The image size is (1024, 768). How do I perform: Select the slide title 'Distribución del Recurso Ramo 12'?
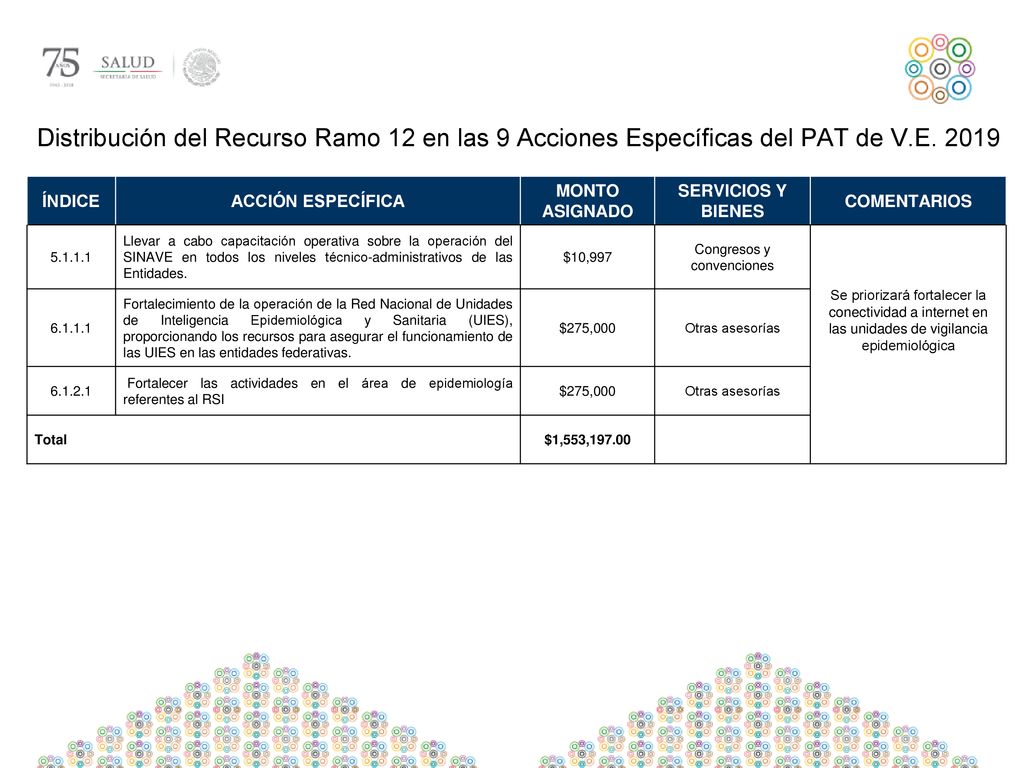point(519,138)
